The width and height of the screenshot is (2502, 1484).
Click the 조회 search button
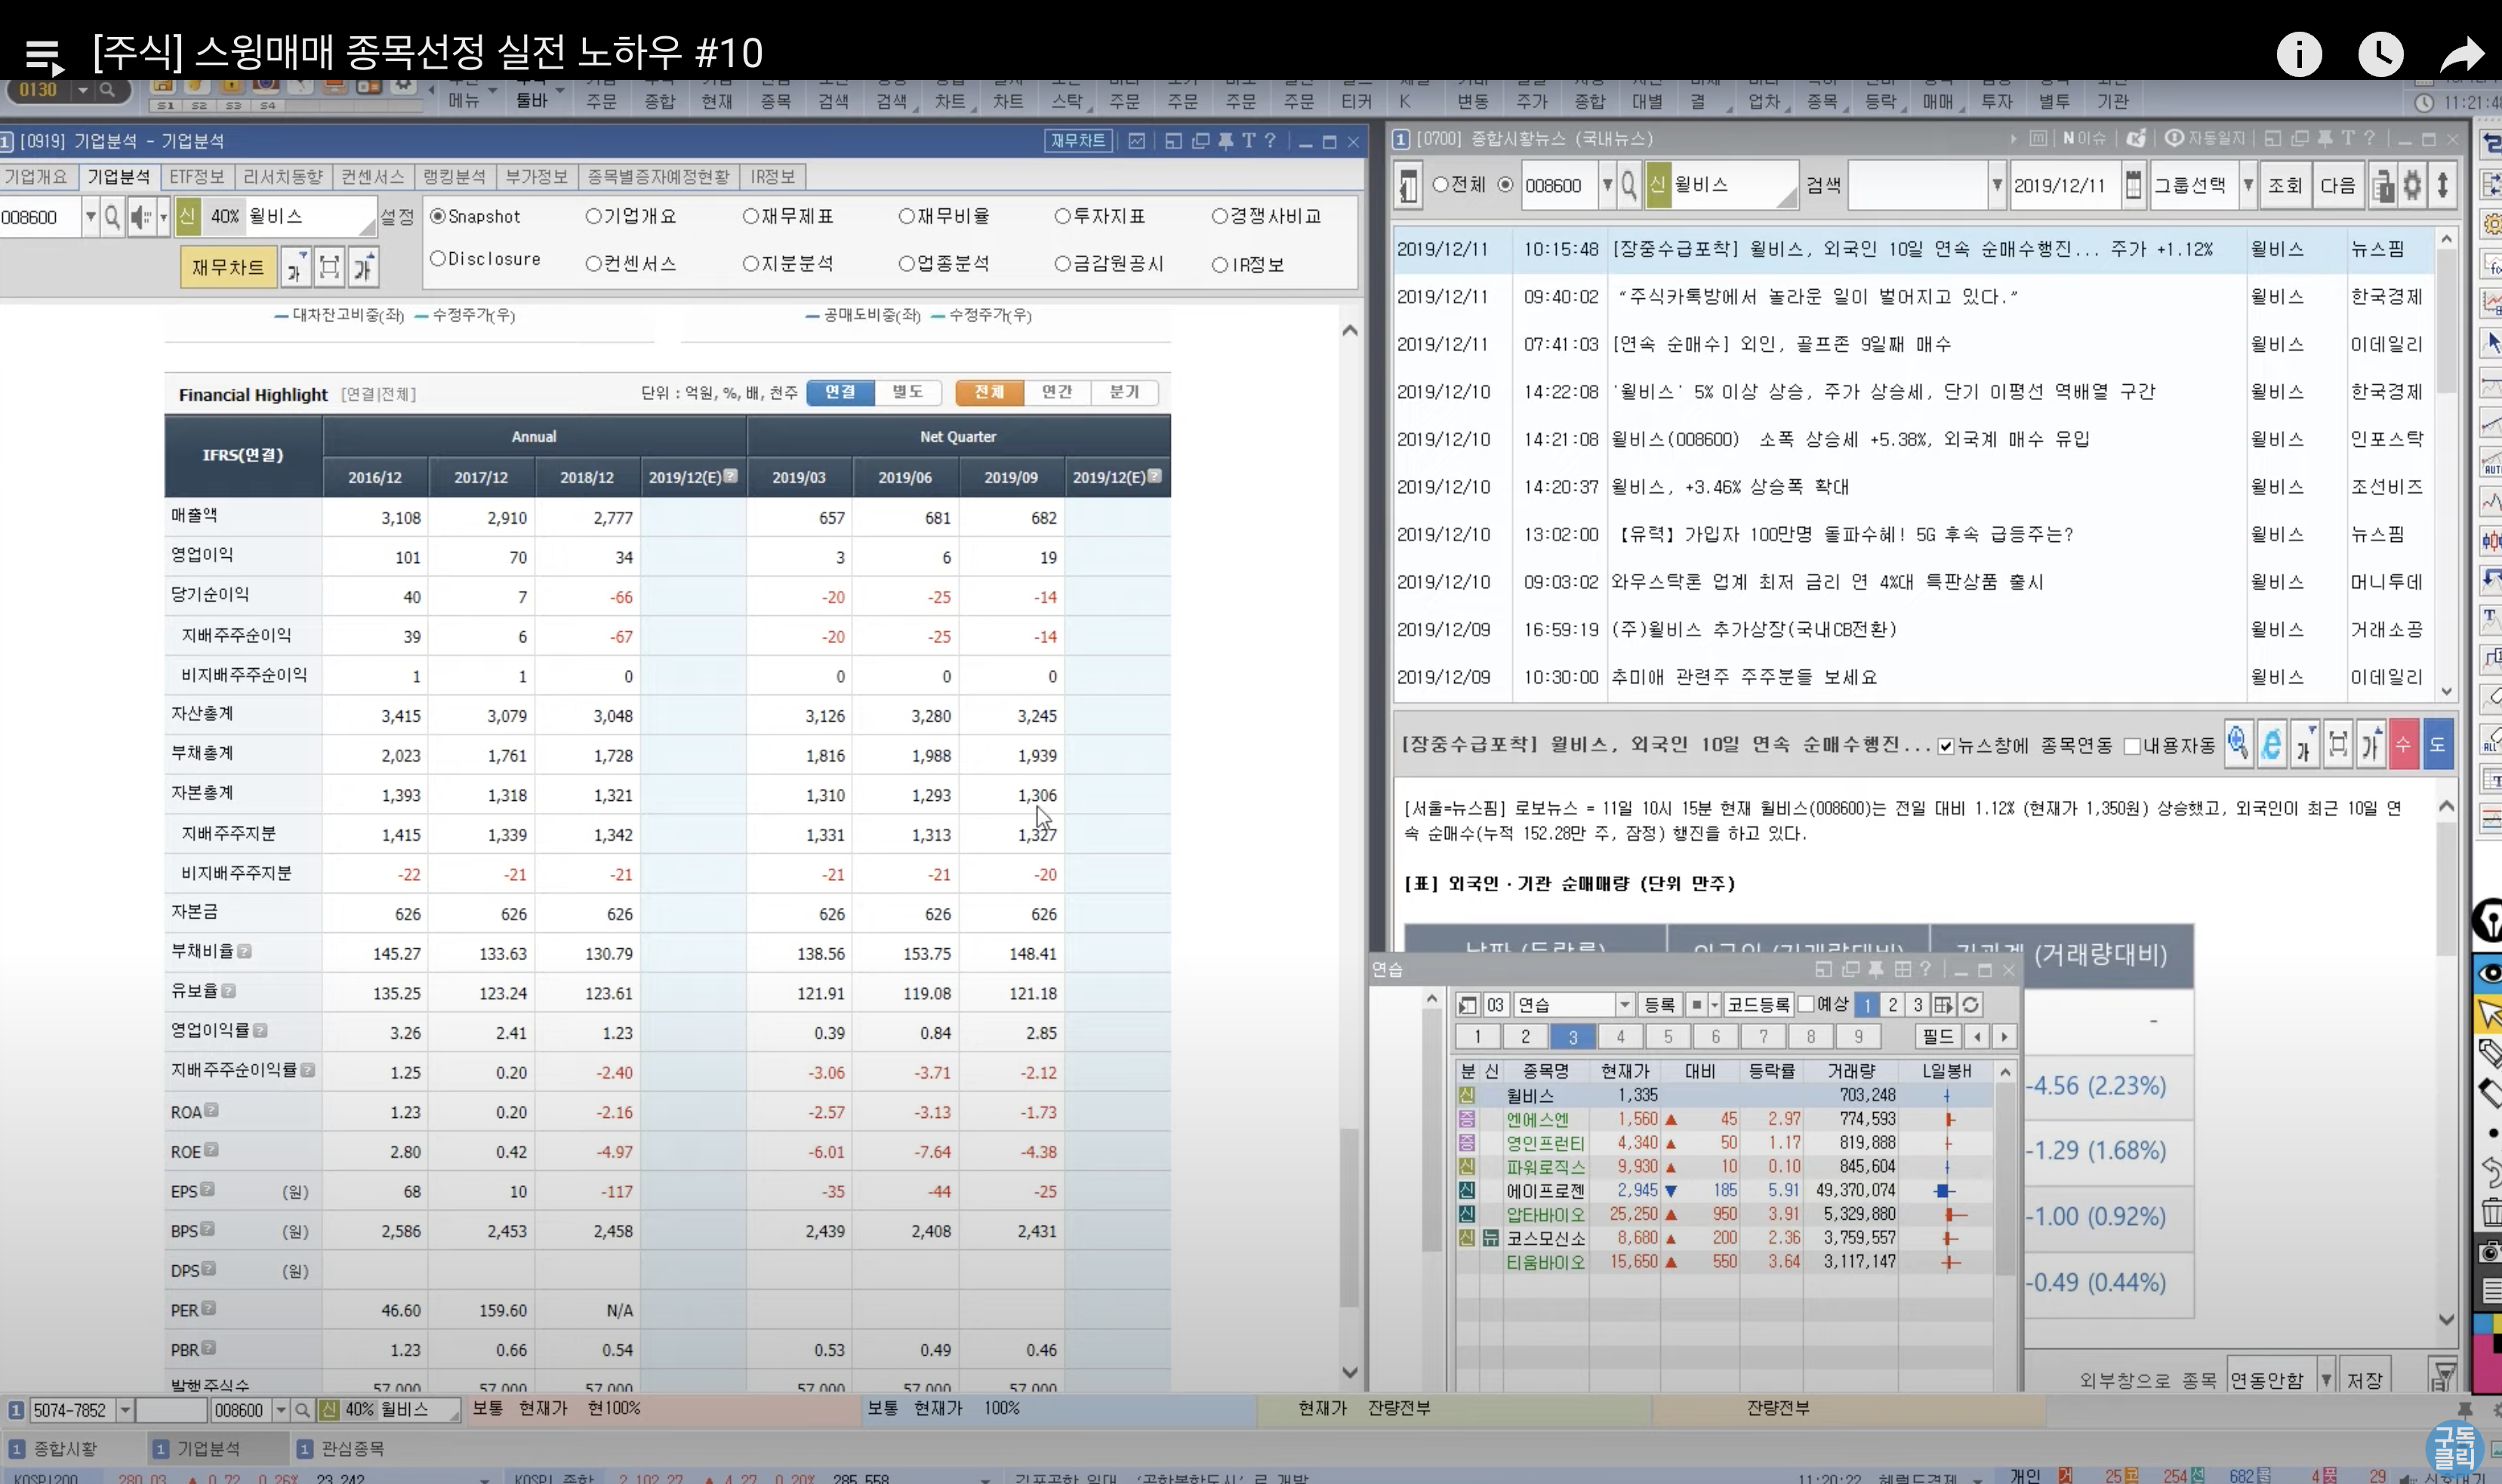(2284, 185)
